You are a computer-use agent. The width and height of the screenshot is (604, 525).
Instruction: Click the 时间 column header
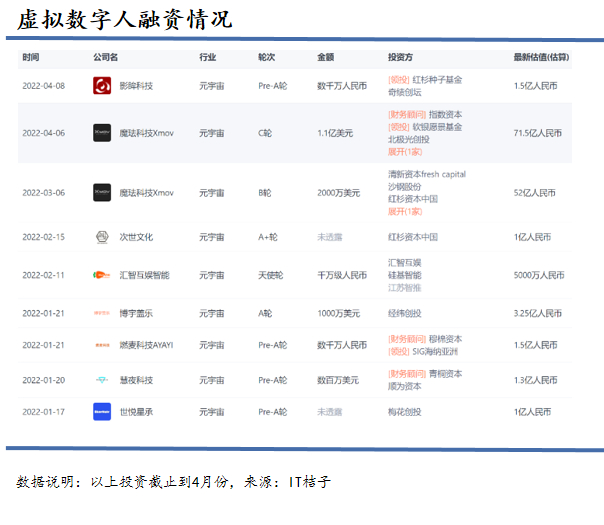(x=30, y=57)
